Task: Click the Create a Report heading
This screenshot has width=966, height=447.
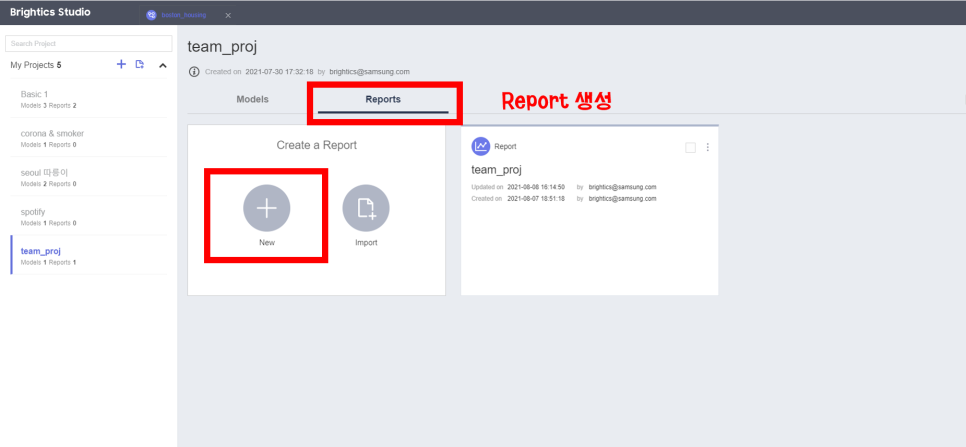Action: coord(317,145)
